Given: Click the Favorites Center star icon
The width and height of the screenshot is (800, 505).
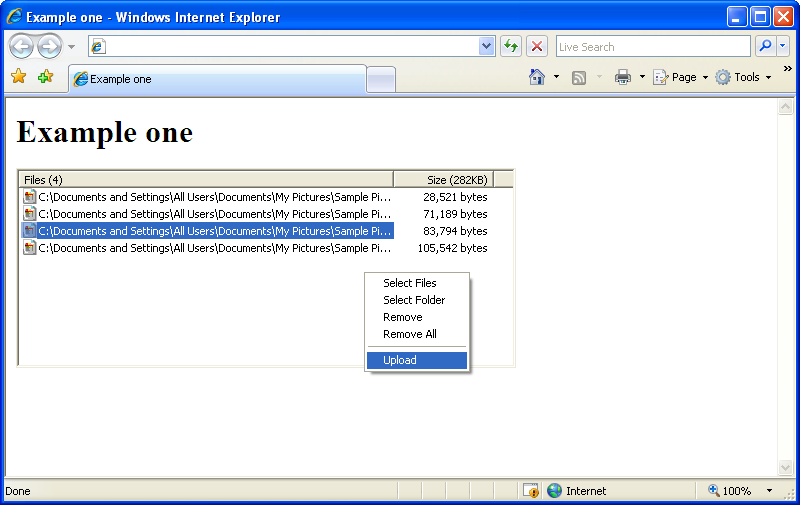Looking at the screenshot, I should (x=18, y=78).
